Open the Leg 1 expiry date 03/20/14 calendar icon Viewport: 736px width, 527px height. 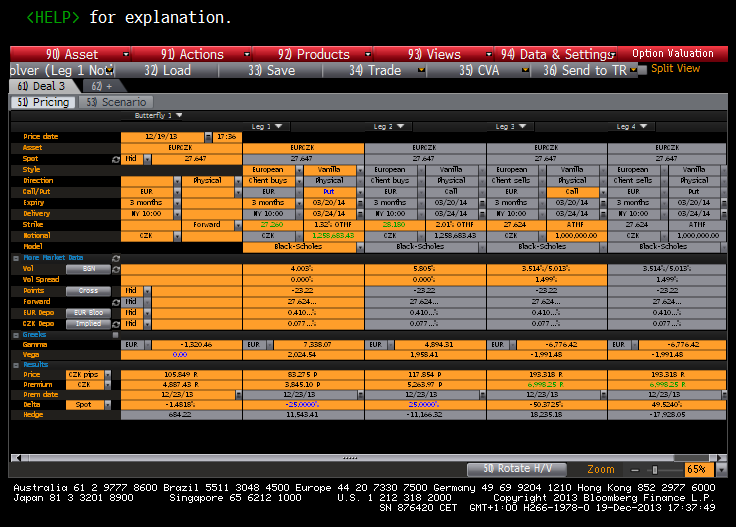point(360,203)
